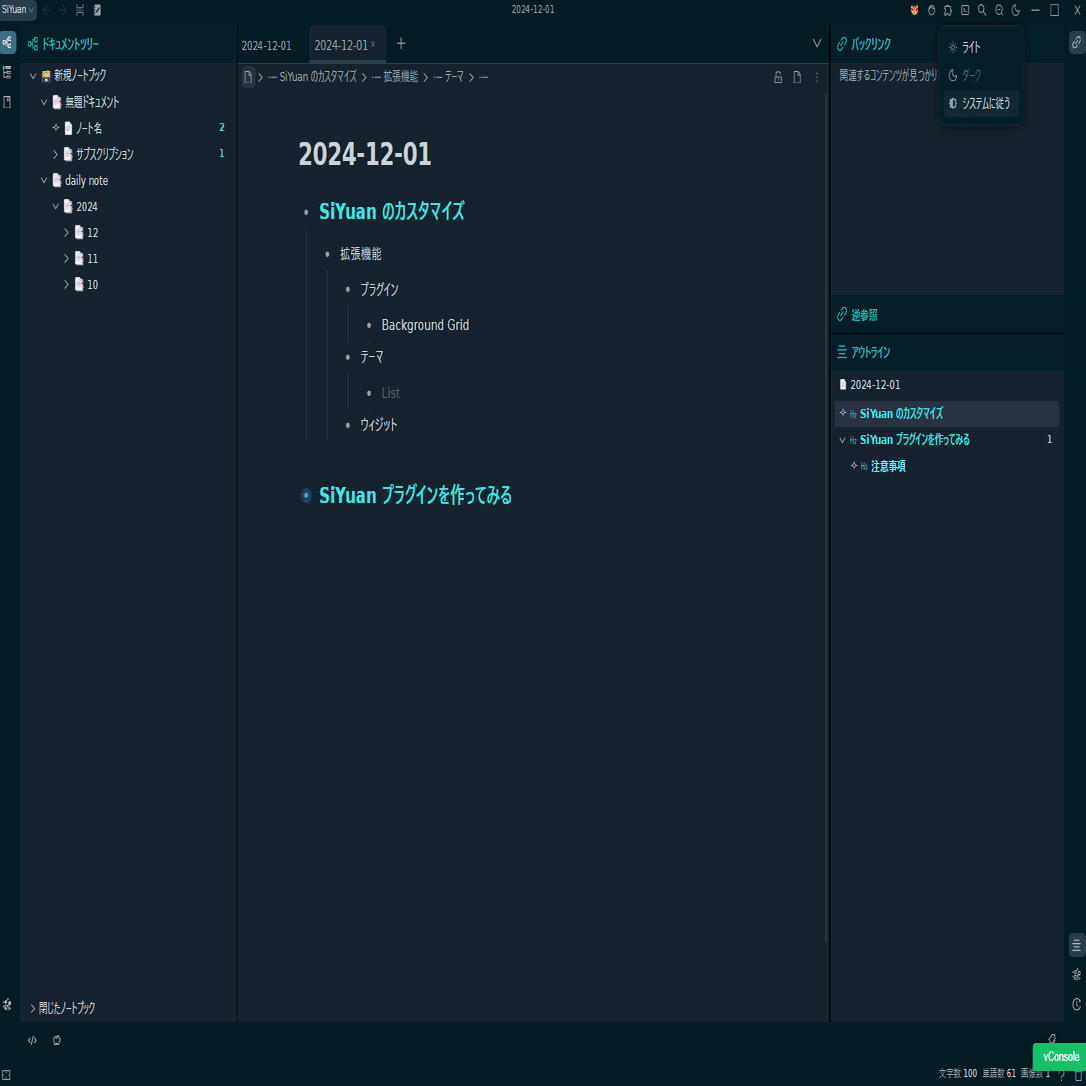1086x1086 pixels.
Task: Click the plugin icon next to code icon
Action: click(x=57, y=1040)
